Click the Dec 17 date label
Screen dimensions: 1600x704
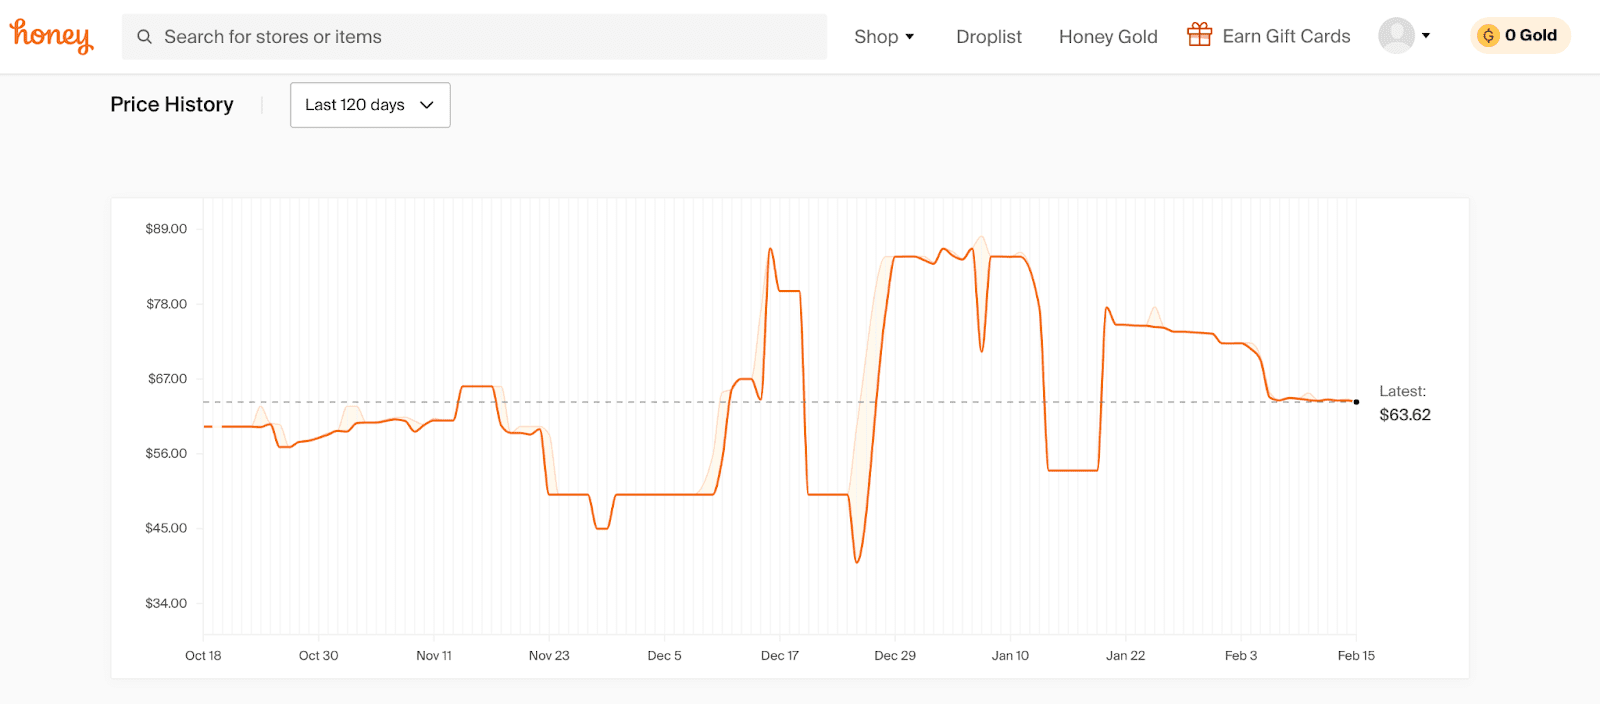(780, 656)
